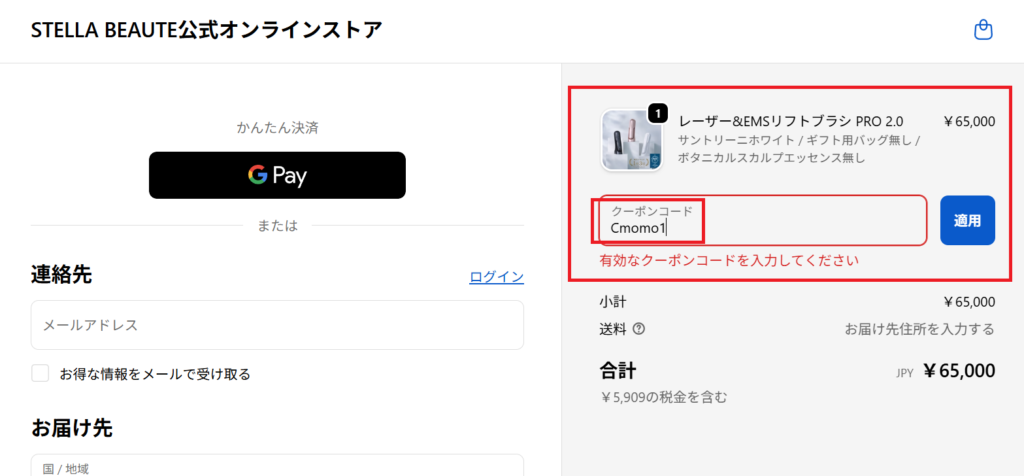Click the STELLA BEAUTE store title

click(x=206, y=30)
